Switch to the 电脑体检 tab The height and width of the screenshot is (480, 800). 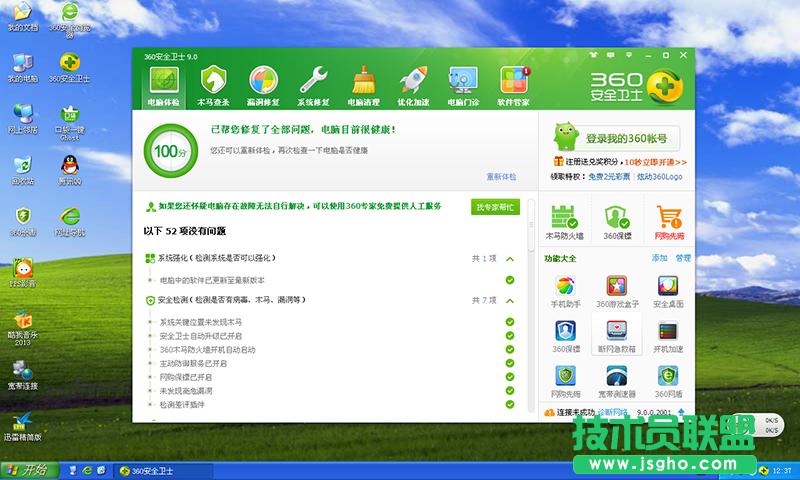[x=163, y=86]
